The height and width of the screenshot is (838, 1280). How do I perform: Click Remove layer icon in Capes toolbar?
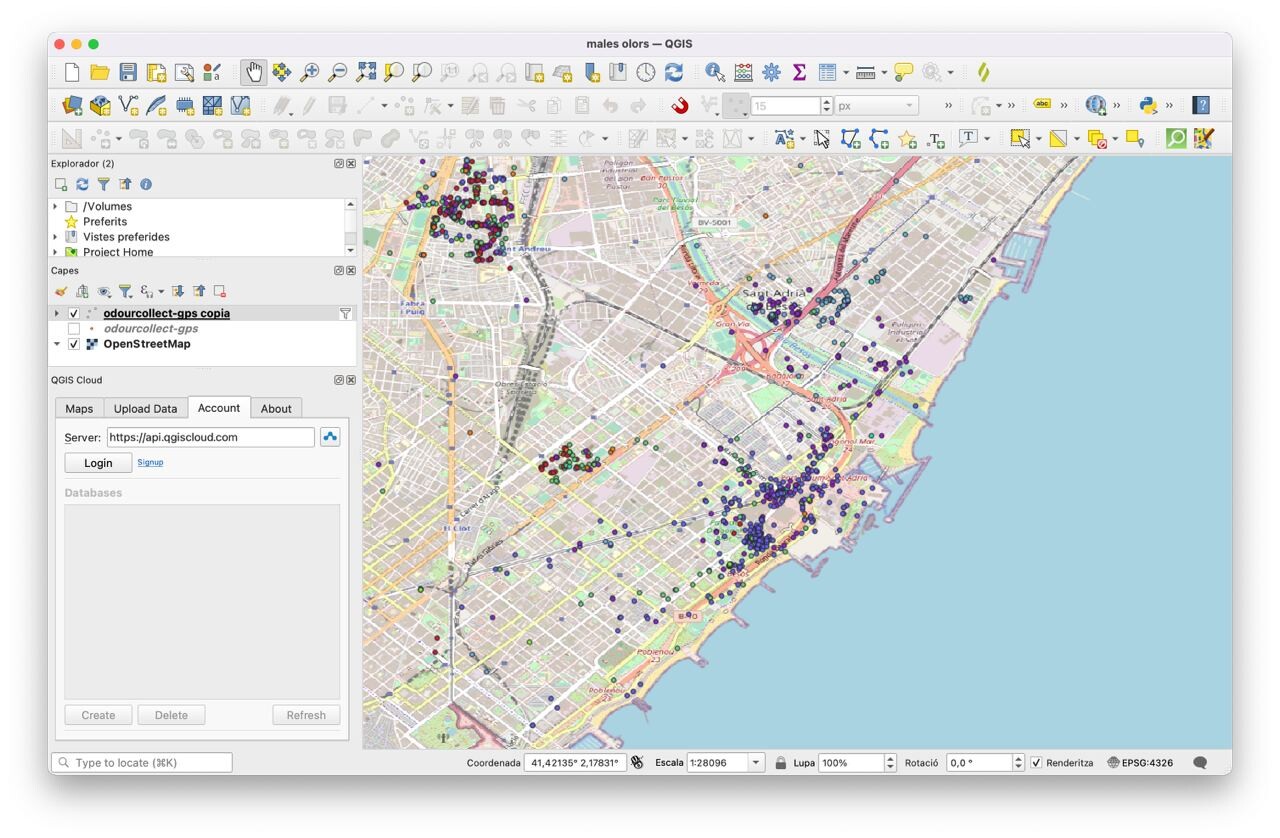click(x=219, y=291)
